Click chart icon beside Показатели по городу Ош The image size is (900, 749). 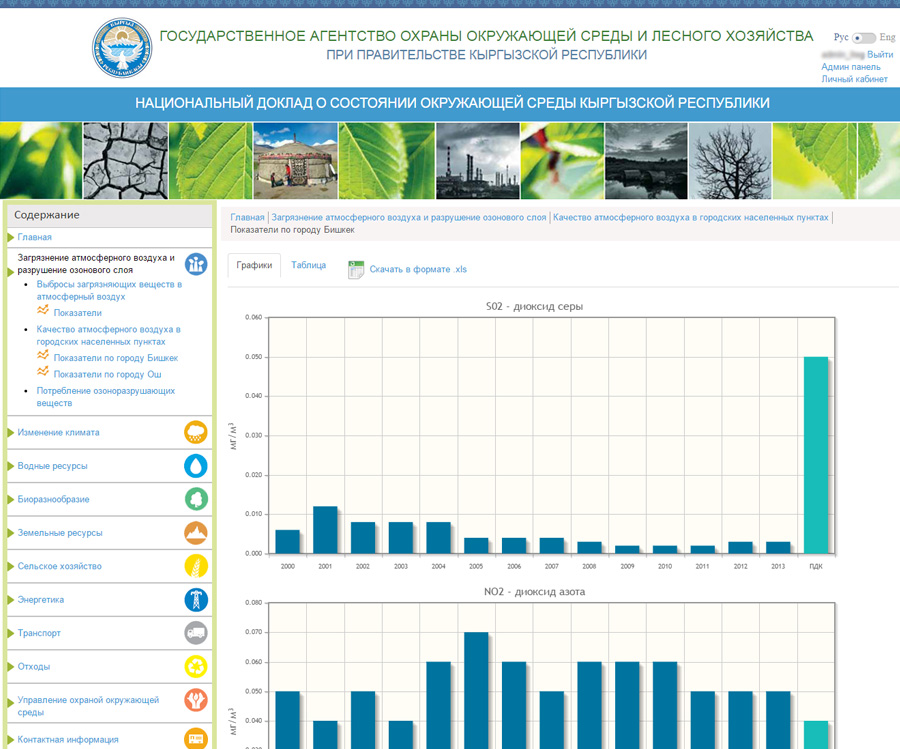(43, 372)
